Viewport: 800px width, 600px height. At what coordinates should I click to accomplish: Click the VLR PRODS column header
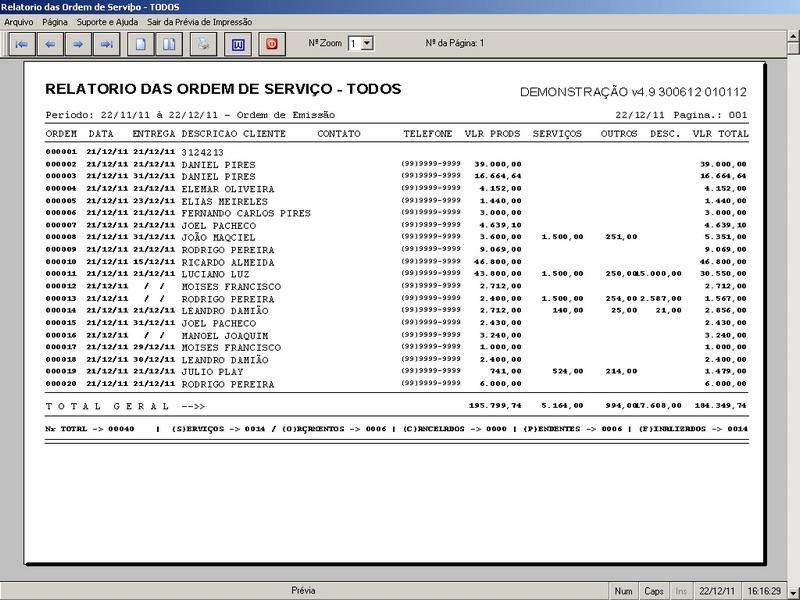492,134
